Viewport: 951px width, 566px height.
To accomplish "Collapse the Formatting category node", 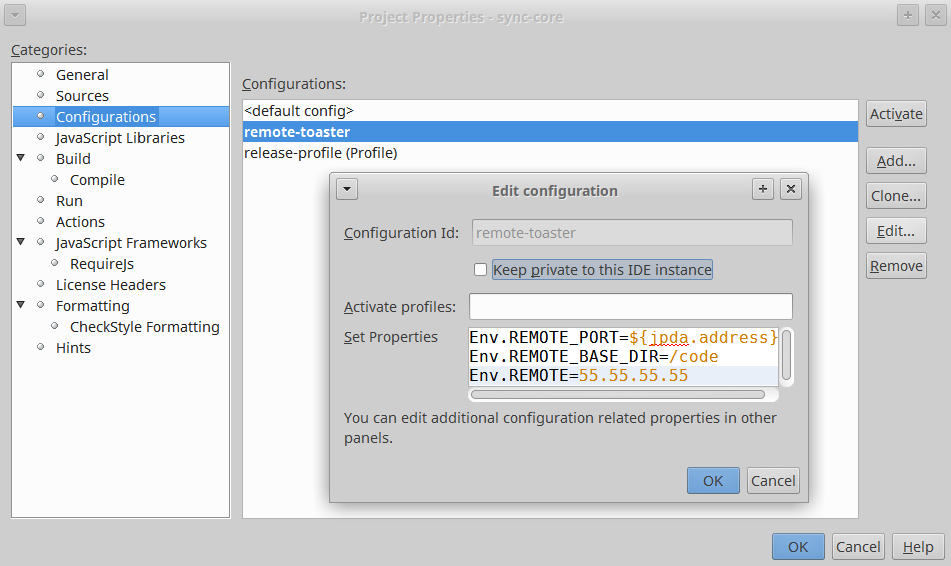I will (21, 305).
